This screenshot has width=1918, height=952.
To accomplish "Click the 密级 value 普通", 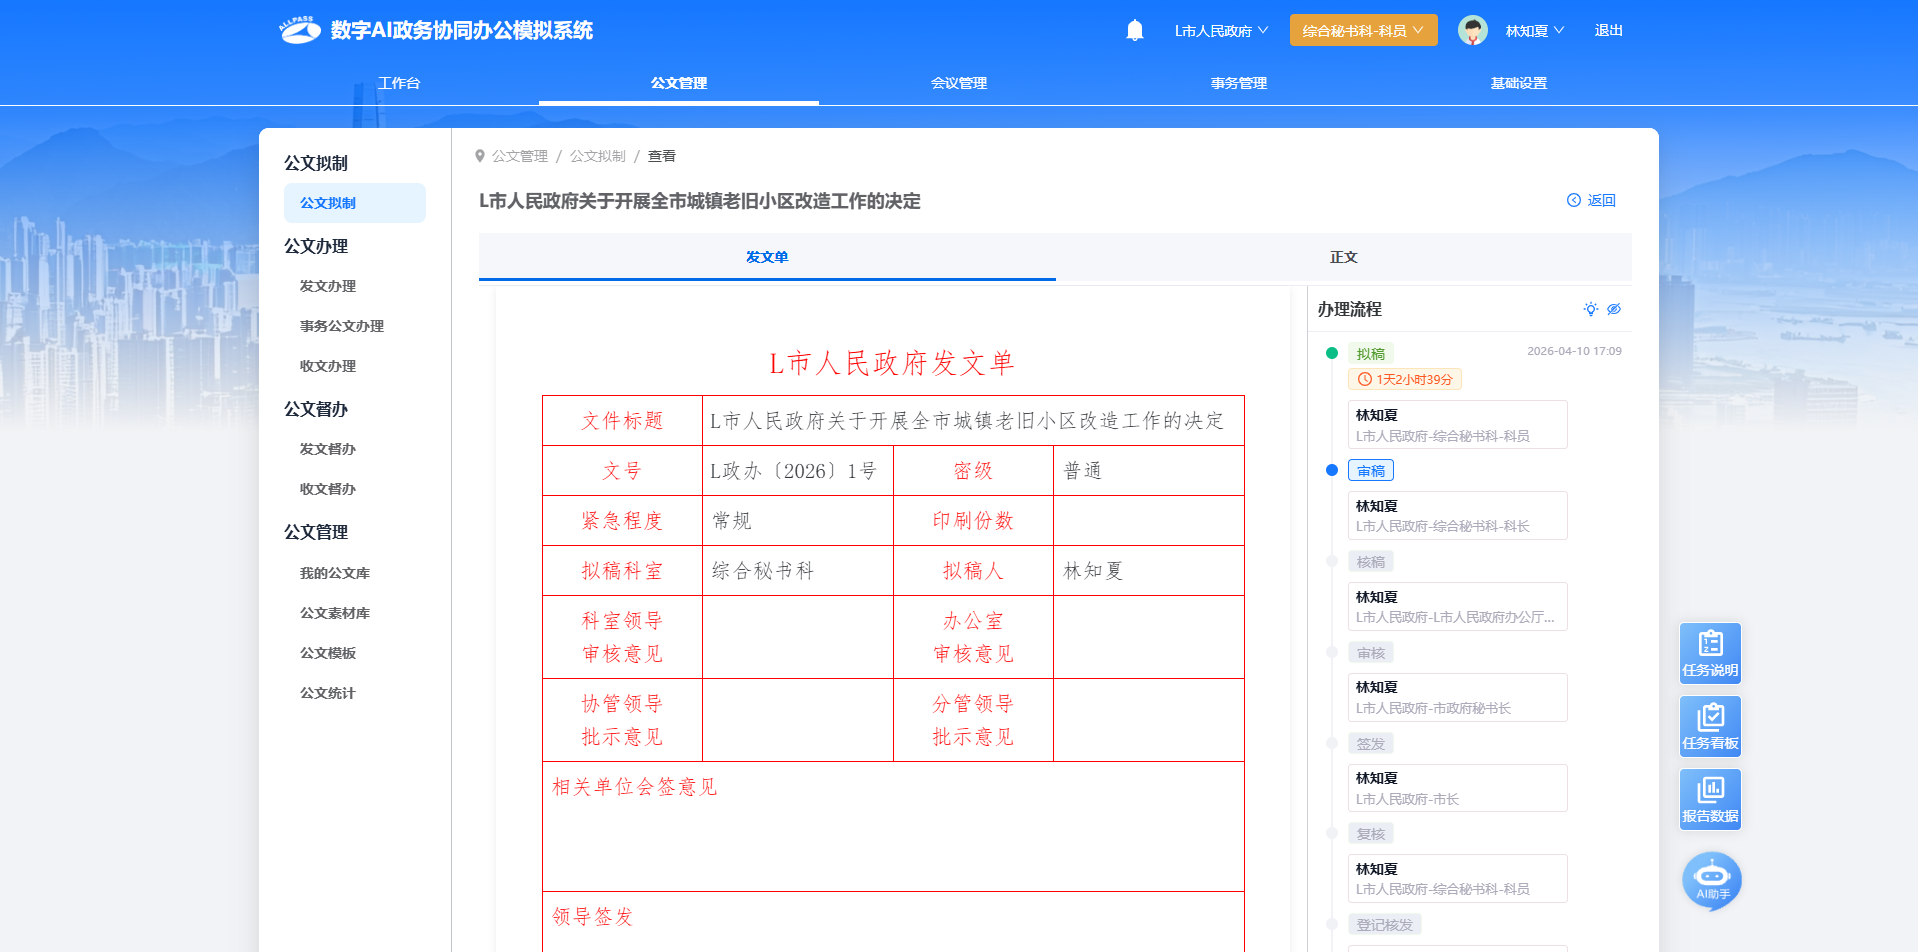I will click(x=1083, y=471).
